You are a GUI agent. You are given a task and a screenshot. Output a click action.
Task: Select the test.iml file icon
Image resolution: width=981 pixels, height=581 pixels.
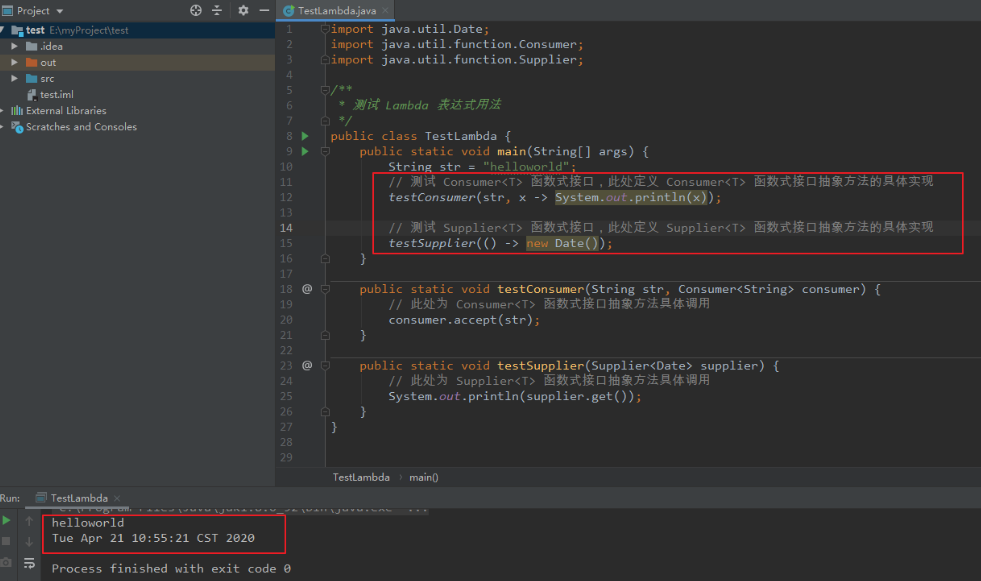32,94
